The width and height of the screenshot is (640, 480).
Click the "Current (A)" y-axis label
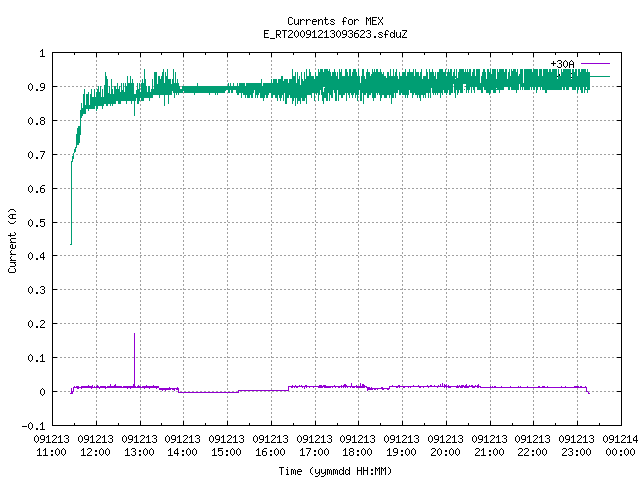12,240
